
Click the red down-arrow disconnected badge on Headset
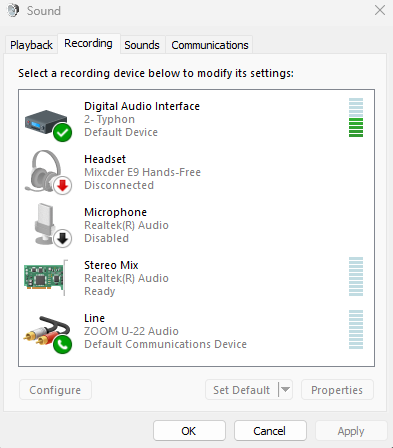tap(62, 185)
